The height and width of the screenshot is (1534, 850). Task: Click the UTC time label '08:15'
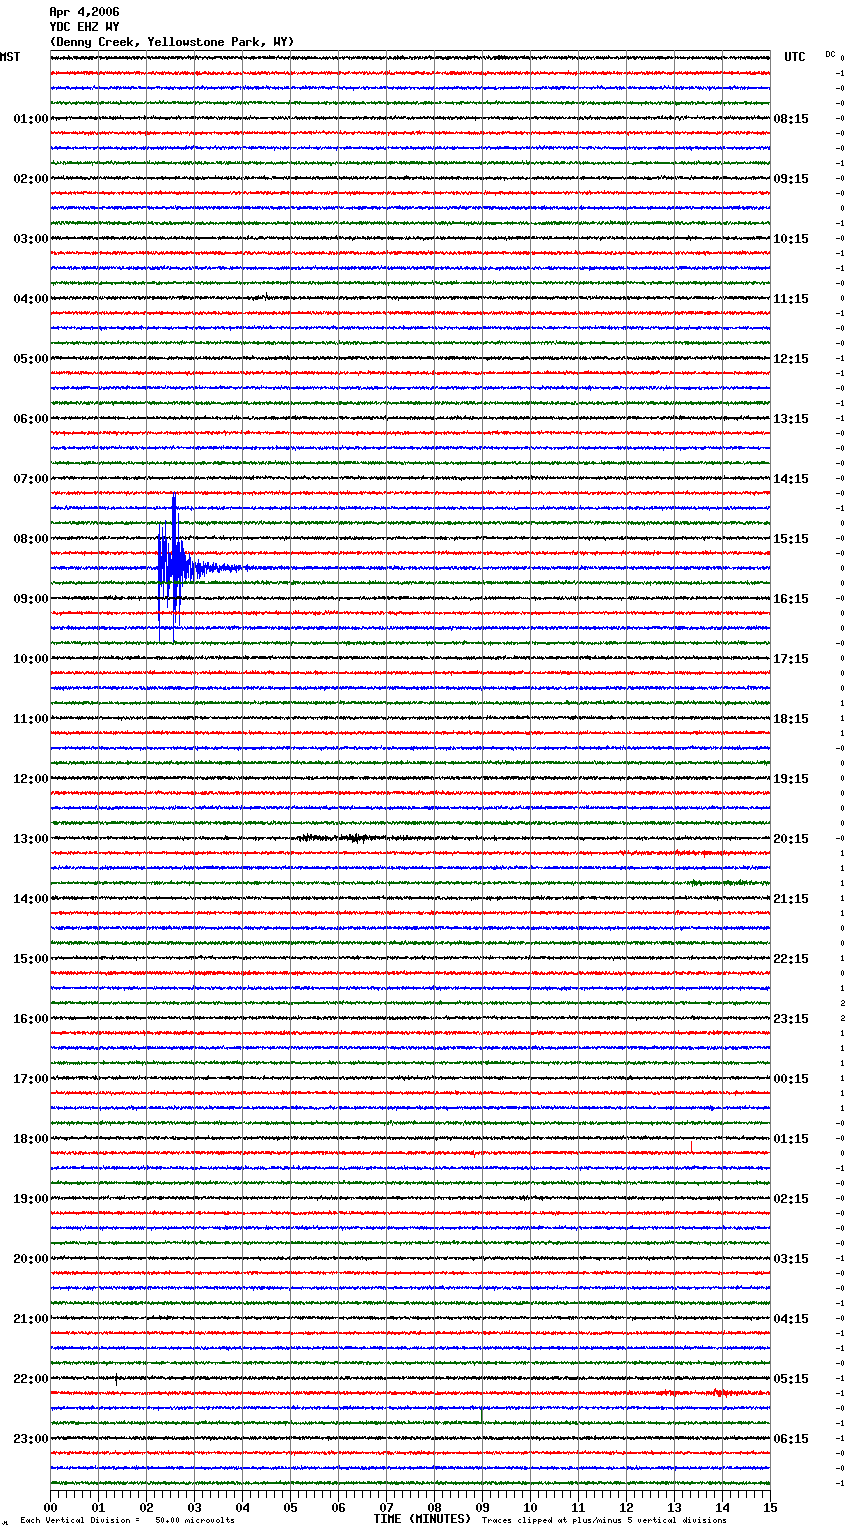tap(791, 119)
